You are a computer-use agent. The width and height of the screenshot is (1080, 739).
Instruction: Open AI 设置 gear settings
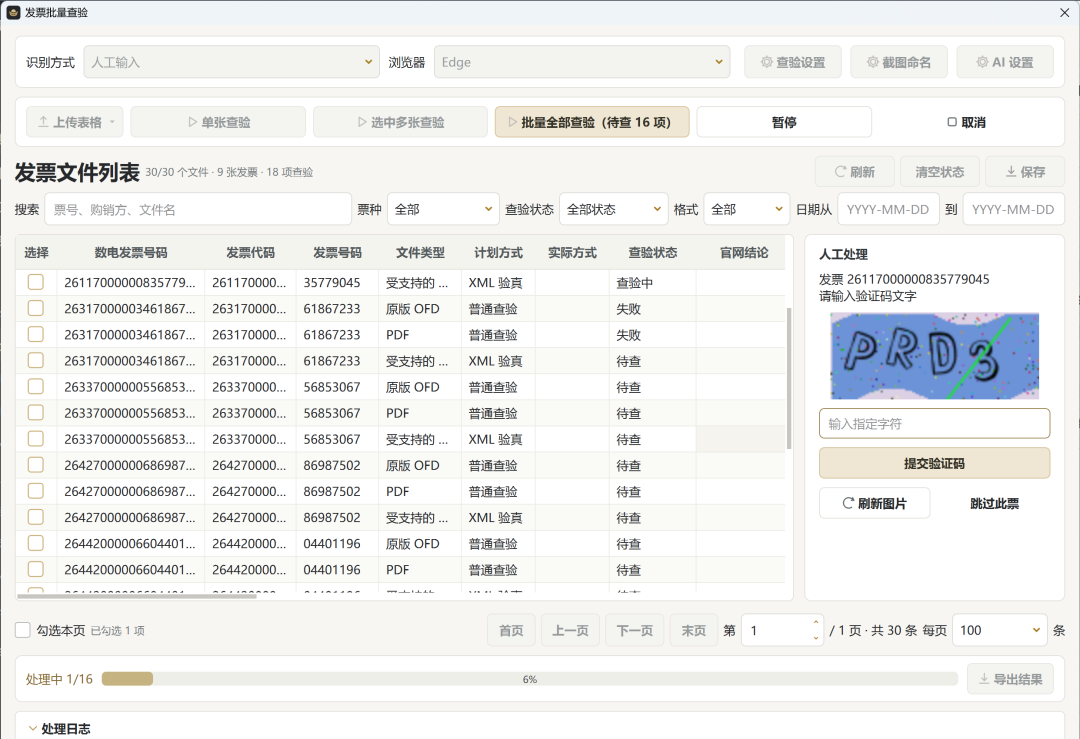coord(1005,62)
